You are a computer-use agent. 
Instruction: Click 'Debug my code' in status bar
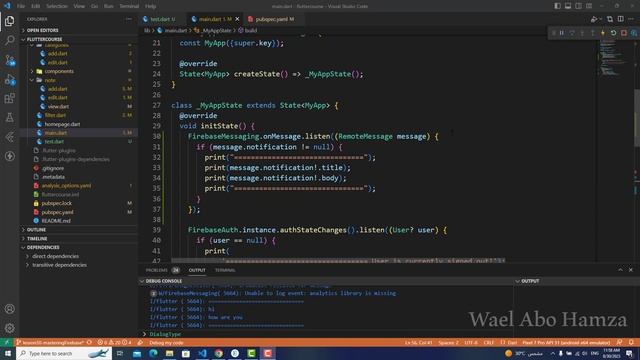point(165,342)
